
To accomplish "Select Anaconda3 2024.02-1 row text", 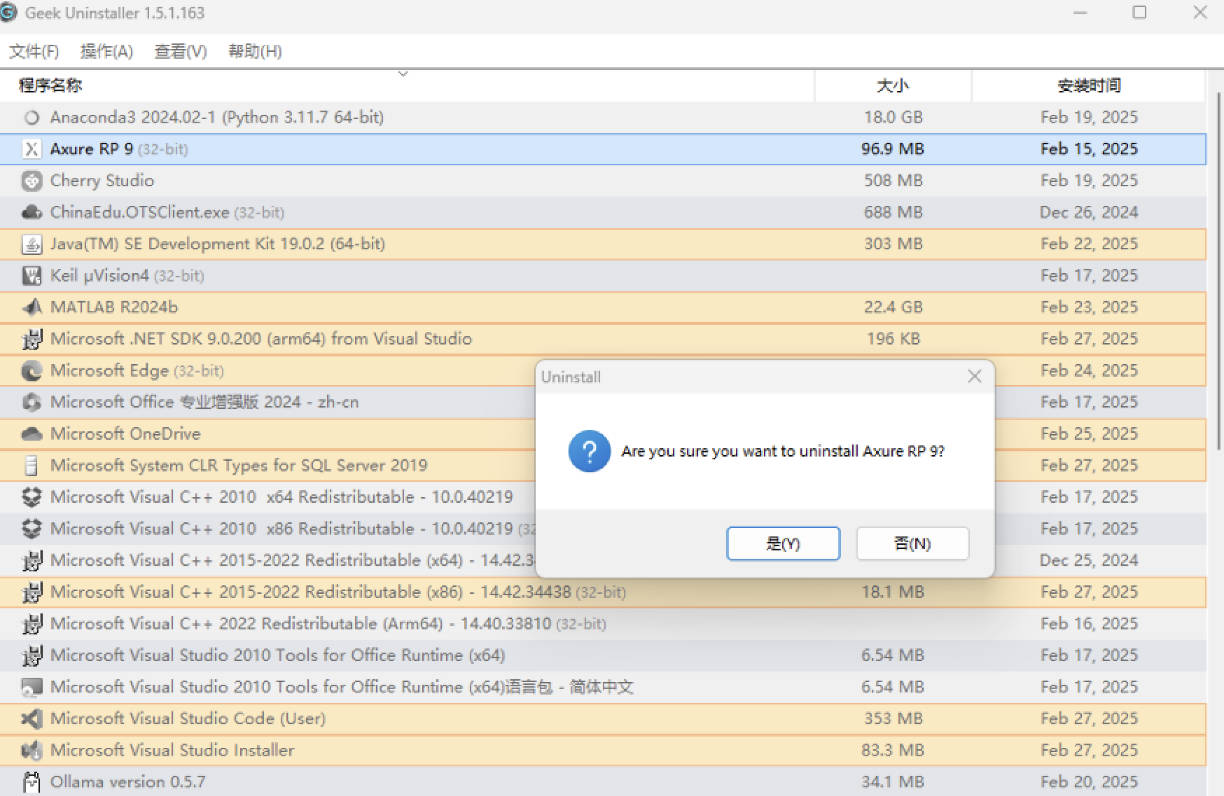I will coord(217,117).
